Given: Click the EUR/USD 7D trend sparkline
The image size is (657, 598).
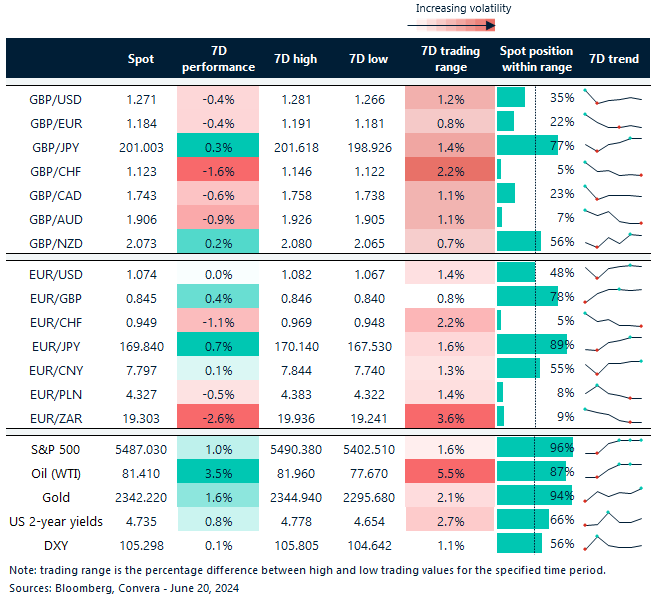Looking at the screenshot, I should click(x=613, y=271).
